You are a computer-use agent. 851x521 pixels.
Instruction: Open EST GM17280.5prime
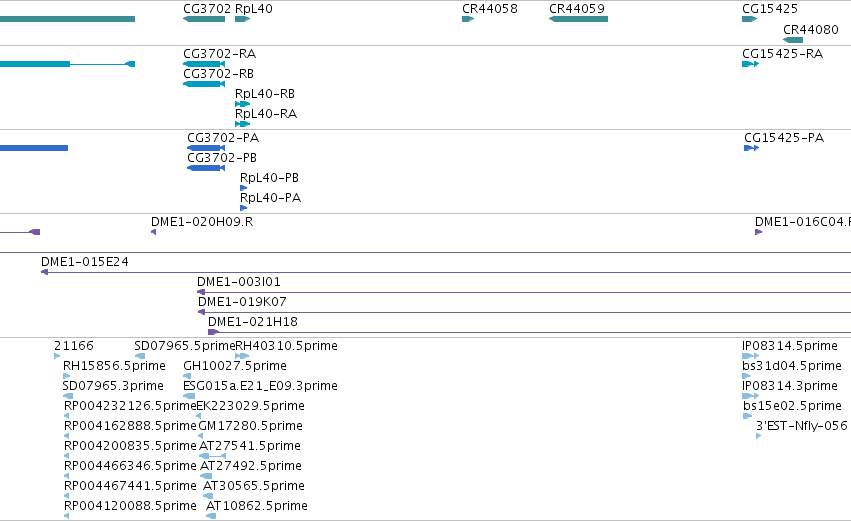pyautogui.click(x=201, y=436)
